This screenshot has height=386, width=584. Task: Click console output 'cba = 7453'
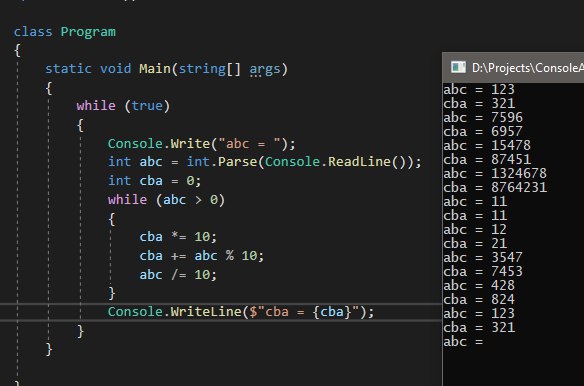pyautogui.click(x=483, y=272)
